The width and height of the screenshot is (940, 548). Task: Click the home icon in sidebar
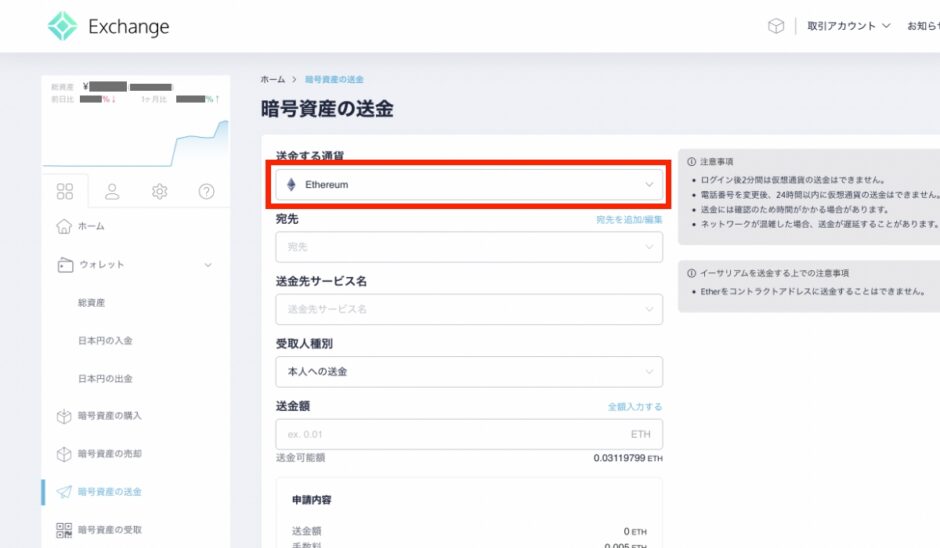pyautogui.click(x=64, y=227)
